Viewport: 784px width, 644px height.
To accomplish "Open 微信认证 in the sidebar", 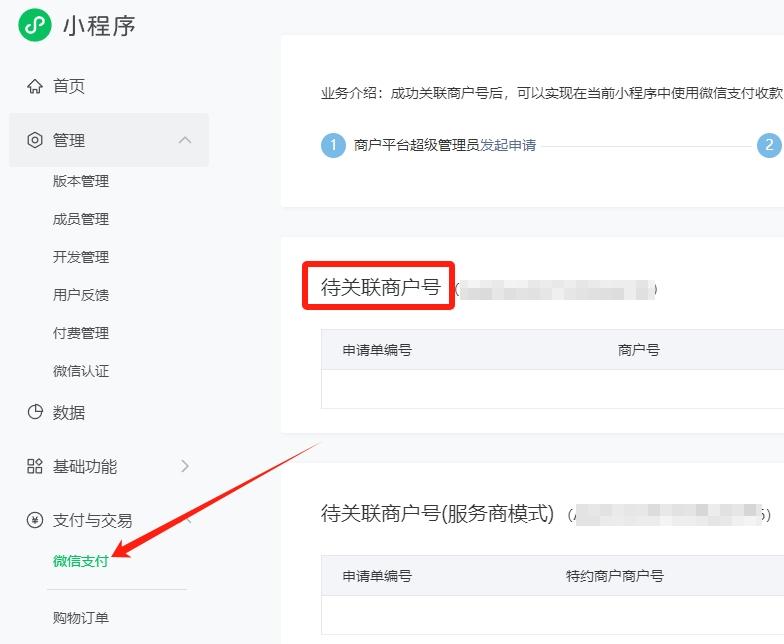I will click(81, 371).
